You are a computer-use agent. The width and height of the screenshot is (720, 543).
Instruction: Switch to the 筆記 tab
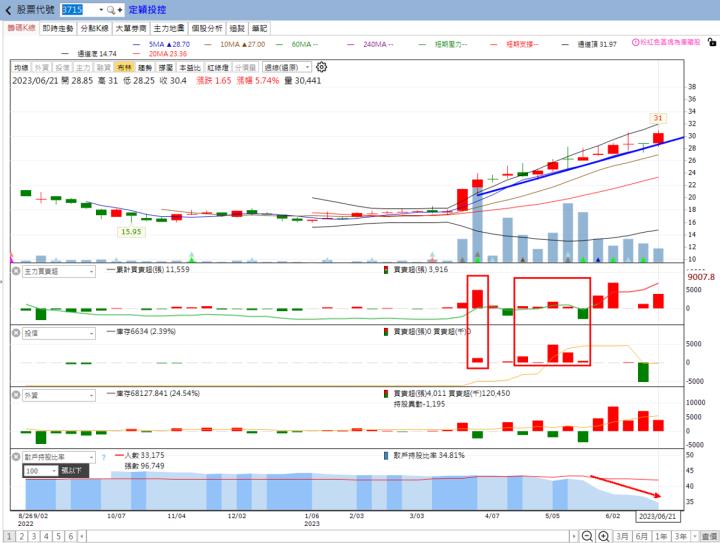259,28
